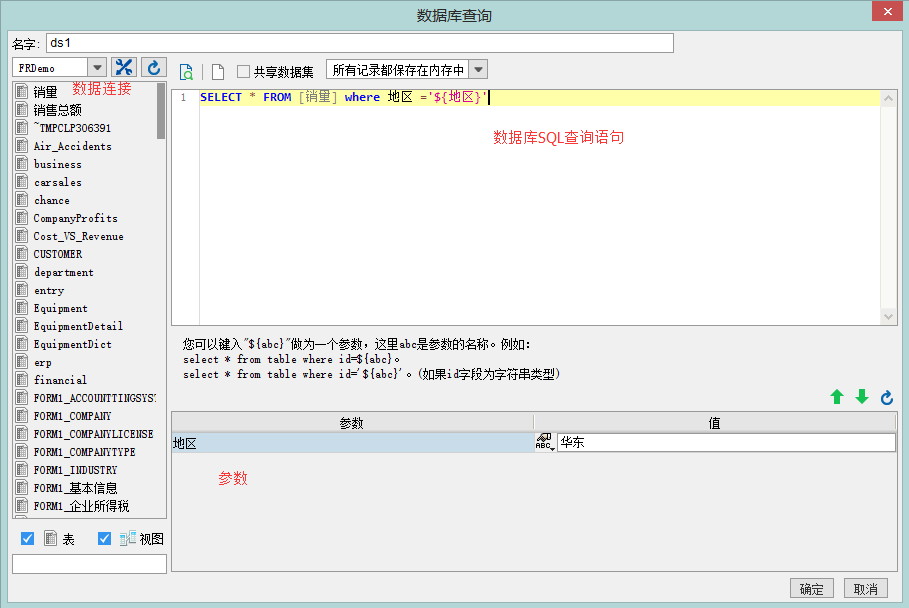The image size is (909, 608).
Task: Select the business table entry
Action: pyautogui.click(x=57, y=164)
